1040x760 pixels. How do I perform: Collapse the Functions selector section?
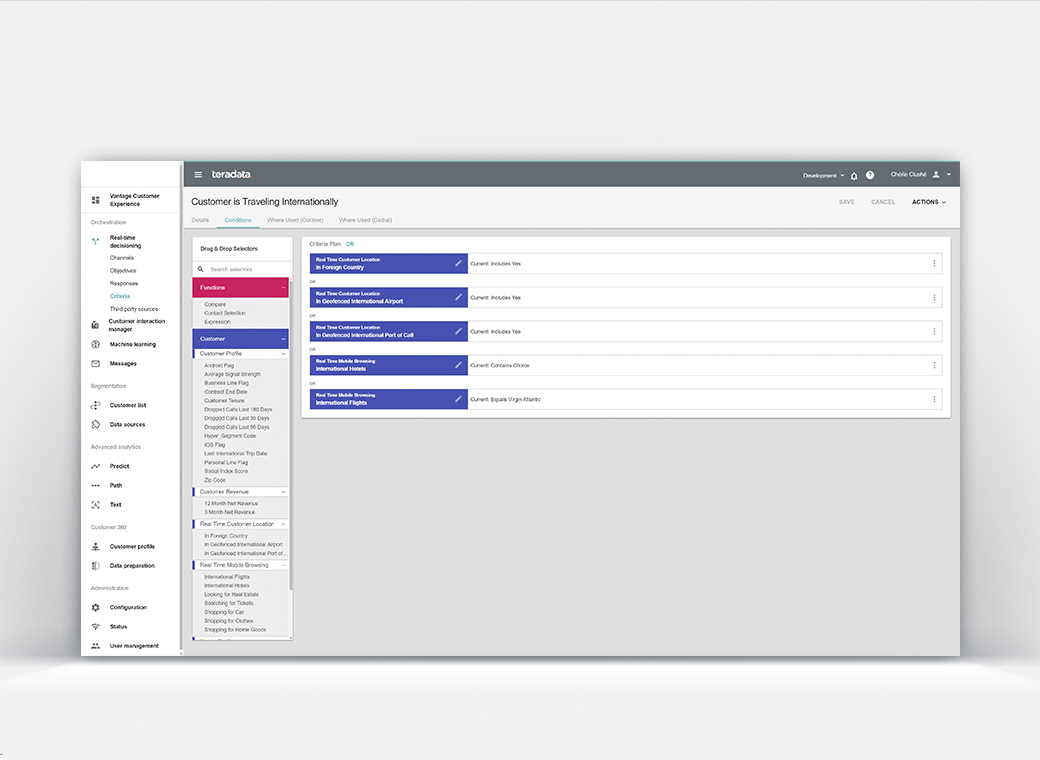(283, 288)
